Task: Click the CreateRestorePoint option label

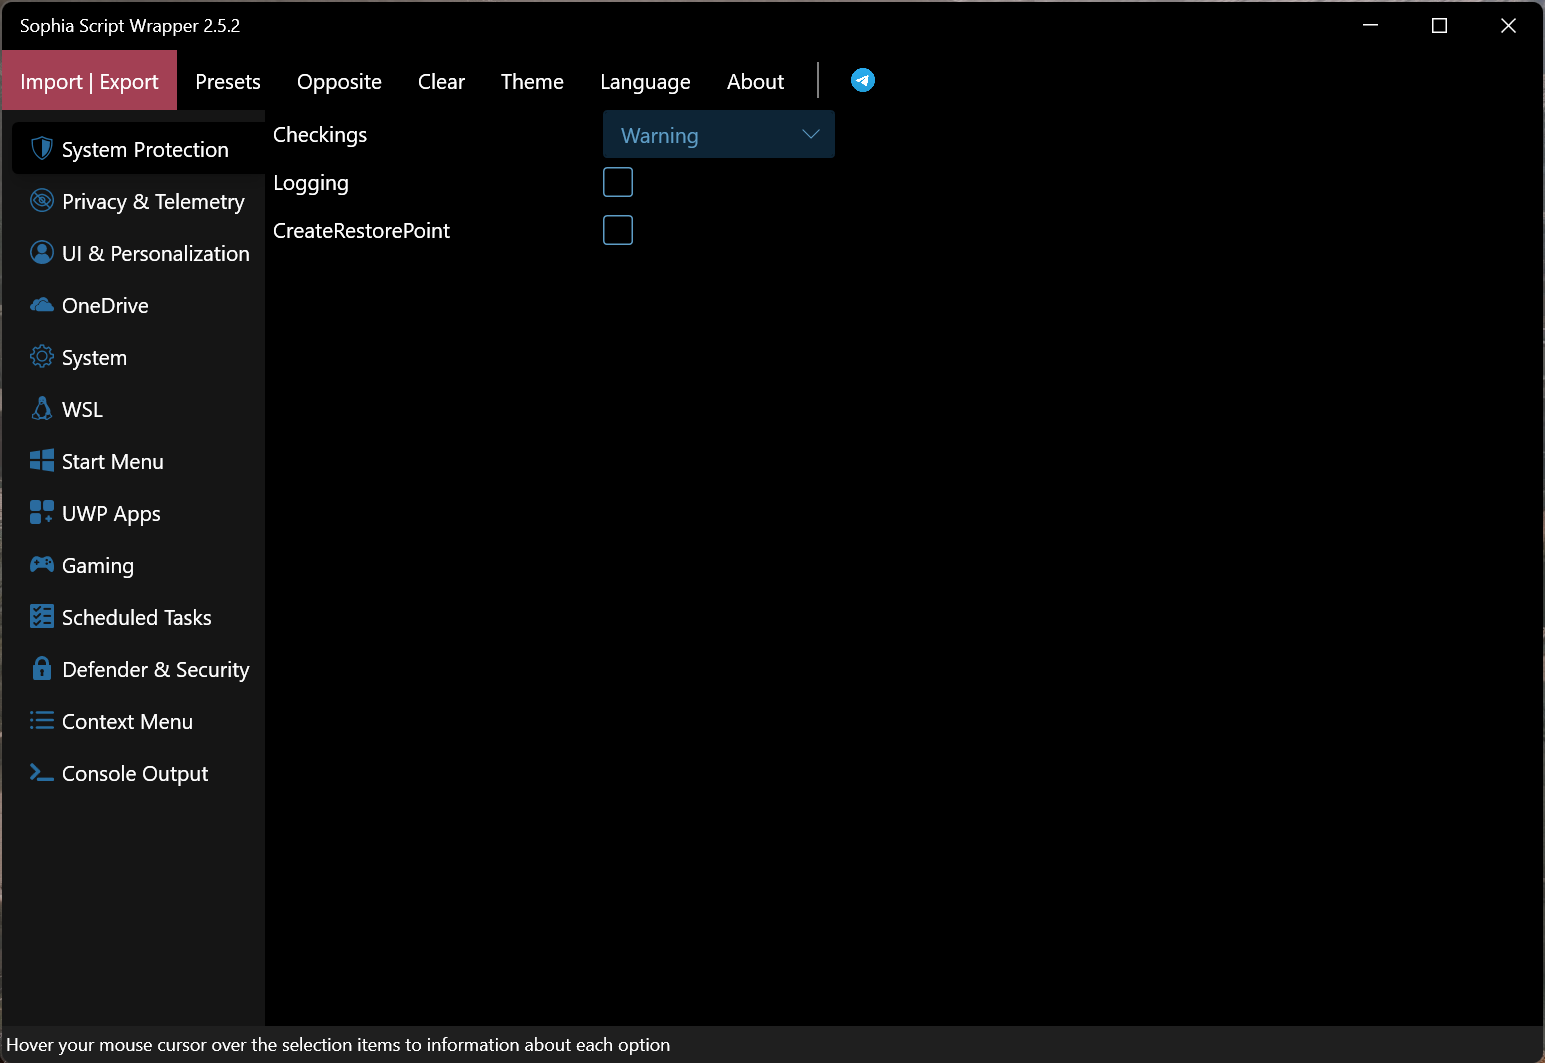Action: pos(361,231)
